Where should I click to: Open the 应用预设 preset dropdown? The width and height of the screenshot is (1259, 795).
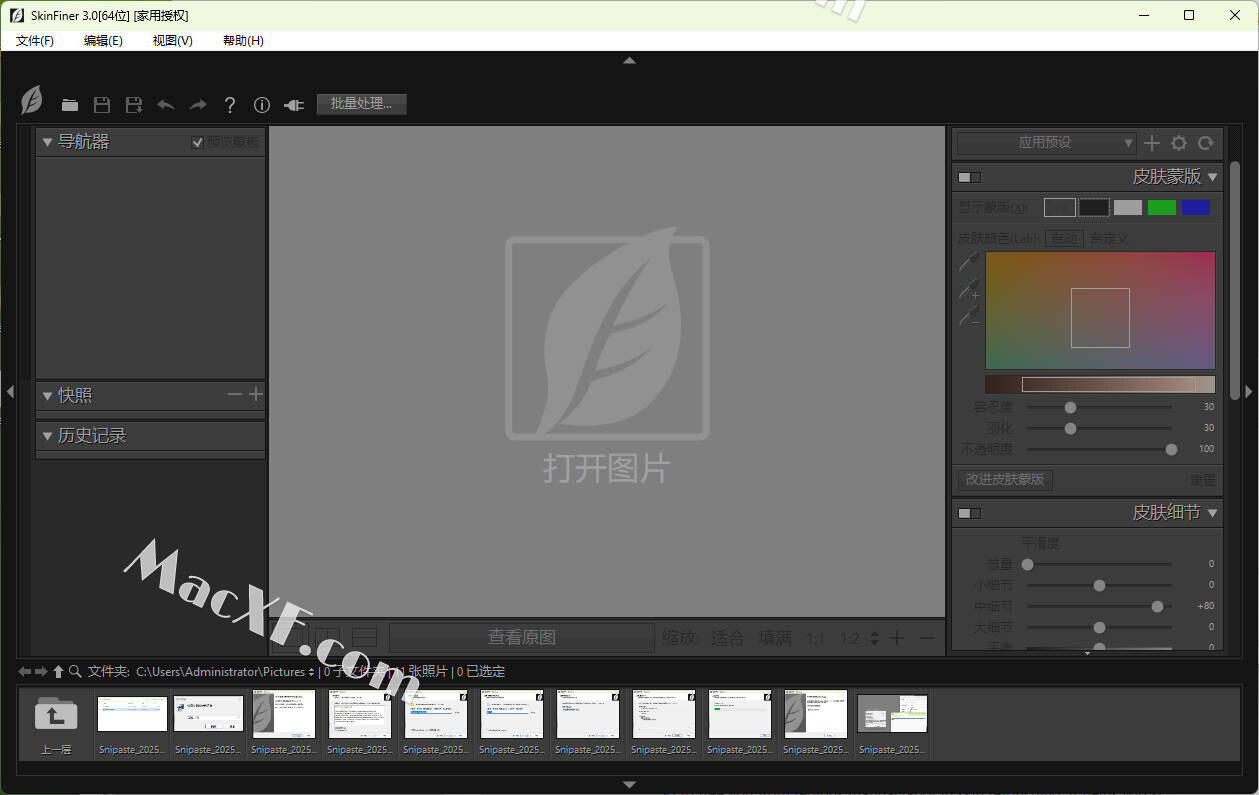[x=1045, y=143]
